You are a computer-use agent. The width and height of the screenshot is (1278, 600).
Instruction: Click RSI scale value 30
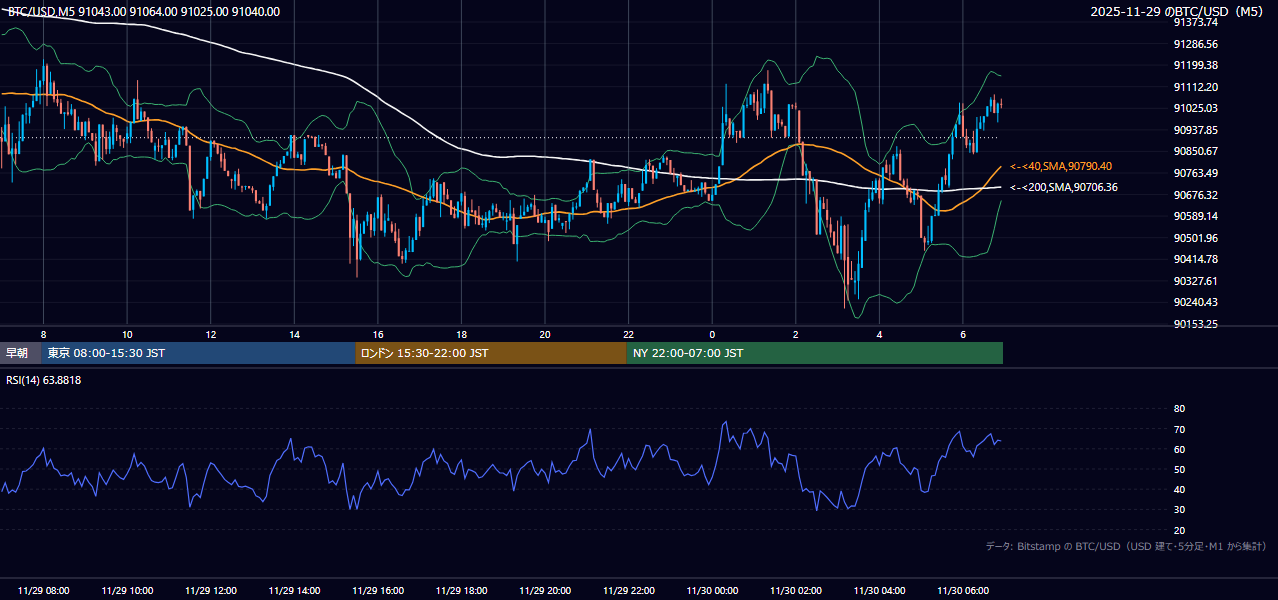(1179, 510)
